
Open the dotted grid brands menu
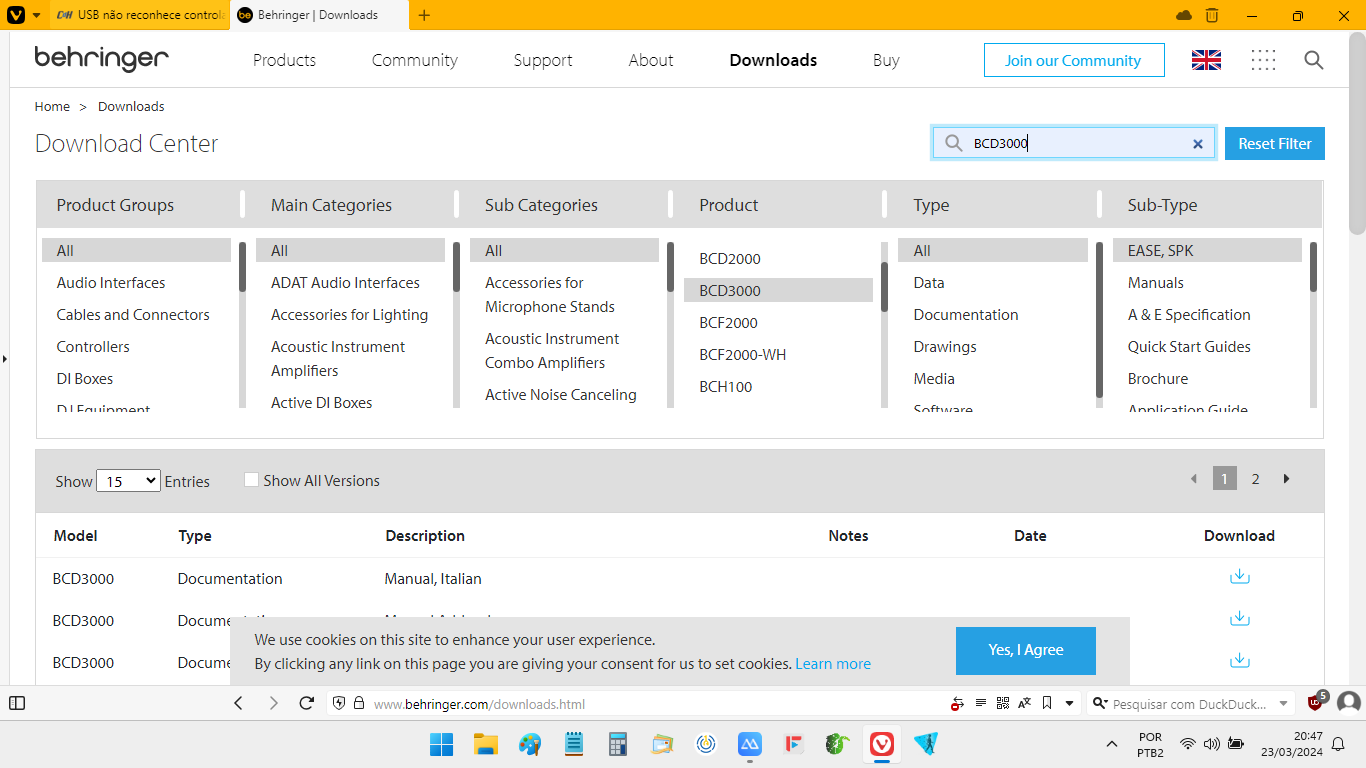tap(1263, 60)
